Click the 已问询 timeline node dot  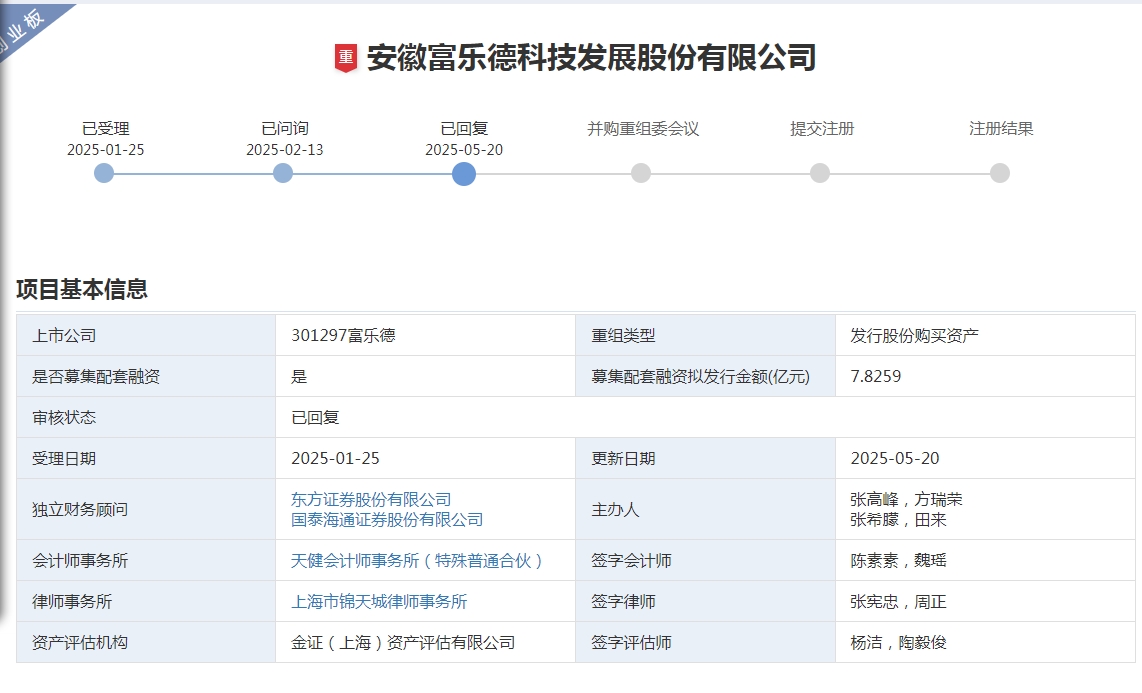(283, 173)
